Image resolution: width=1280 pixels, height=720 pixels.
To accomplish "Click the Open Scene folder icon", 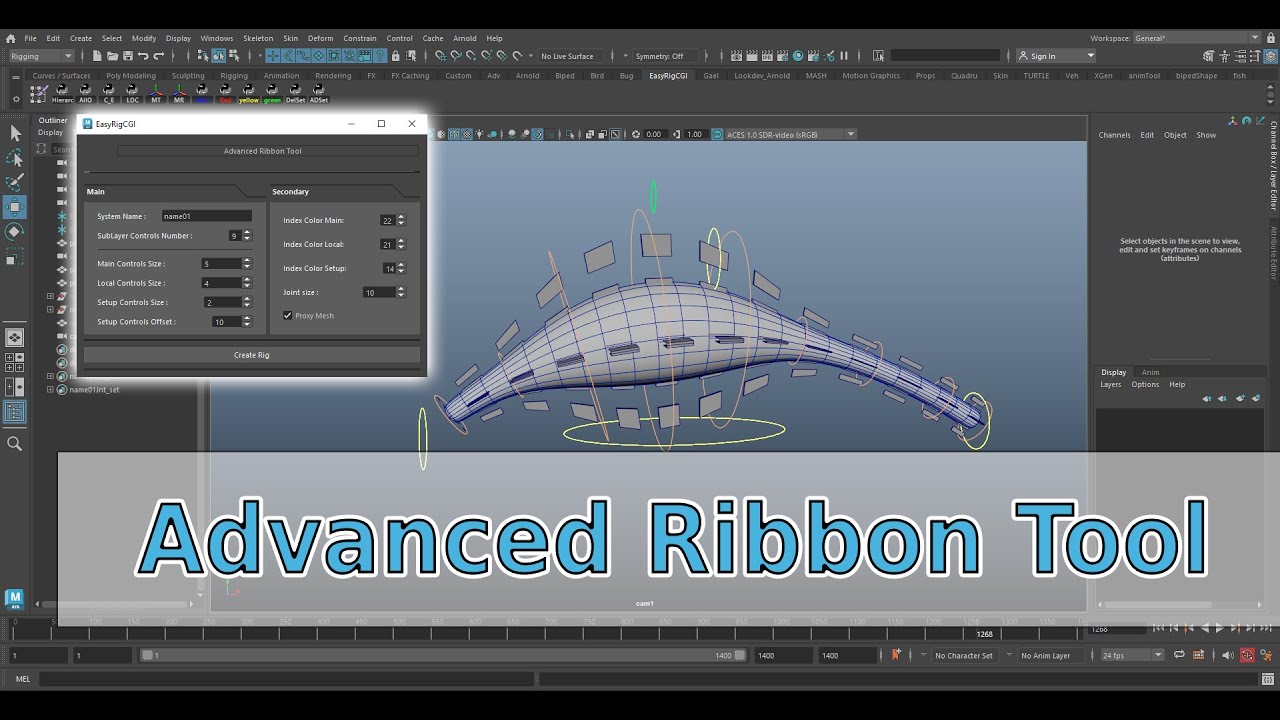I will click(113, 56).
